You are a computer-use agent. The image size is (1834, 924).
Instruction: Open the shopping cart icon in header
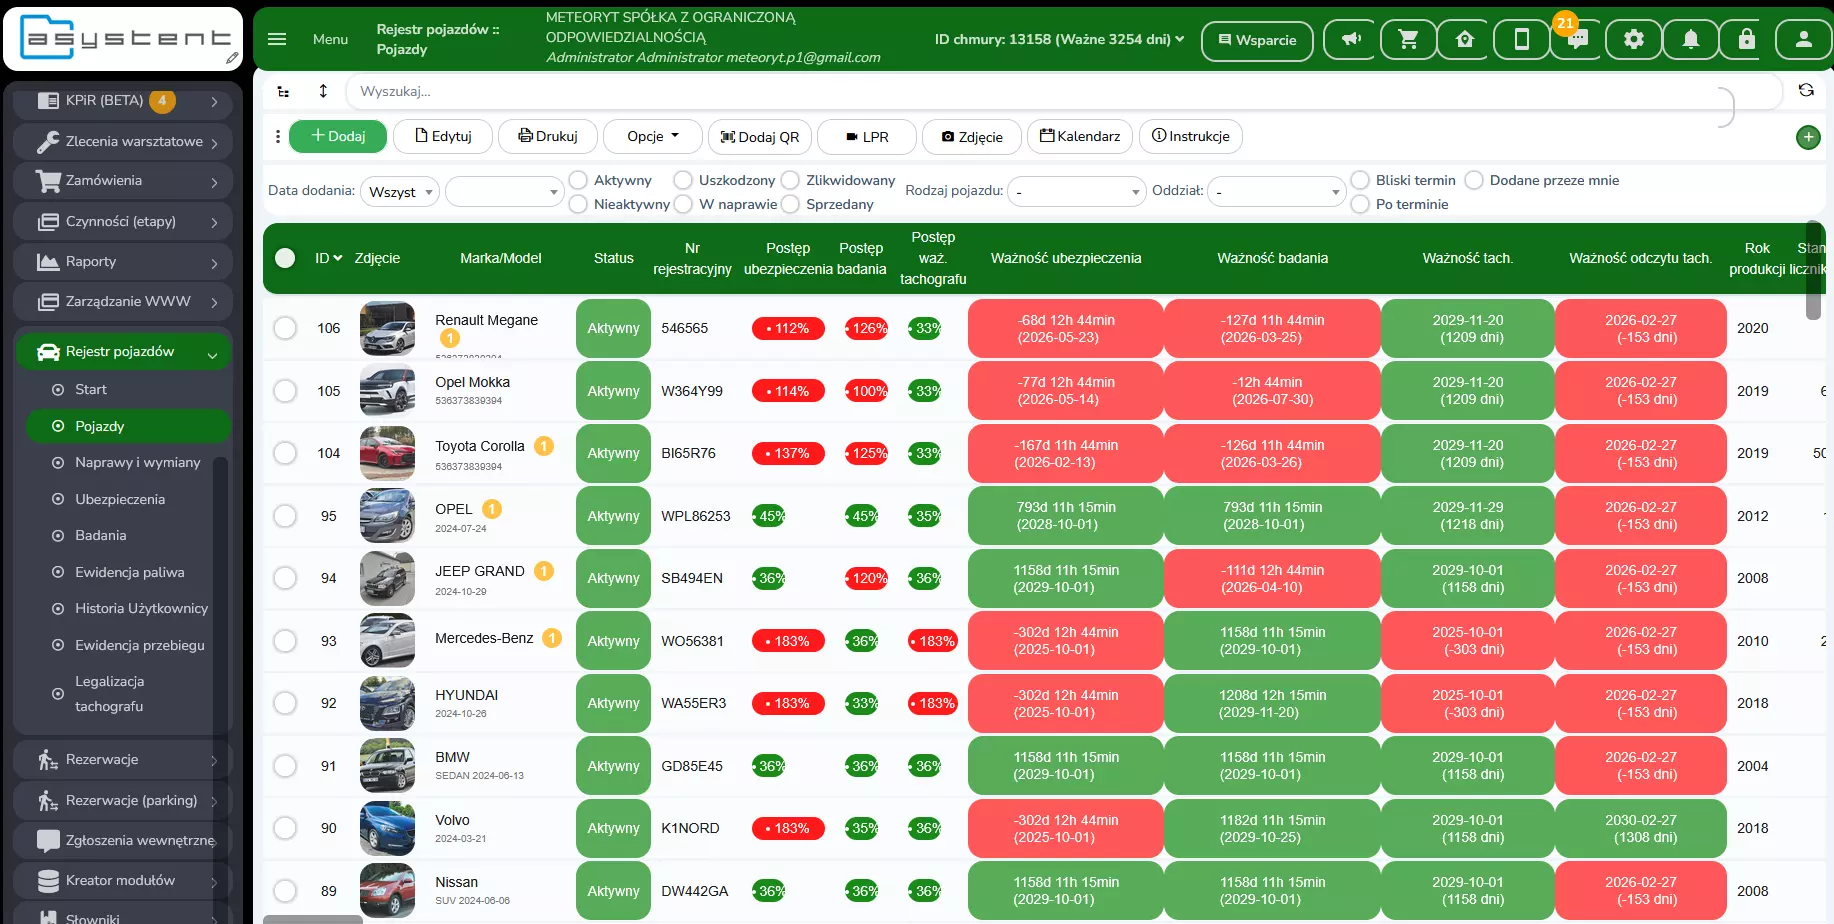coord(1408,40)
